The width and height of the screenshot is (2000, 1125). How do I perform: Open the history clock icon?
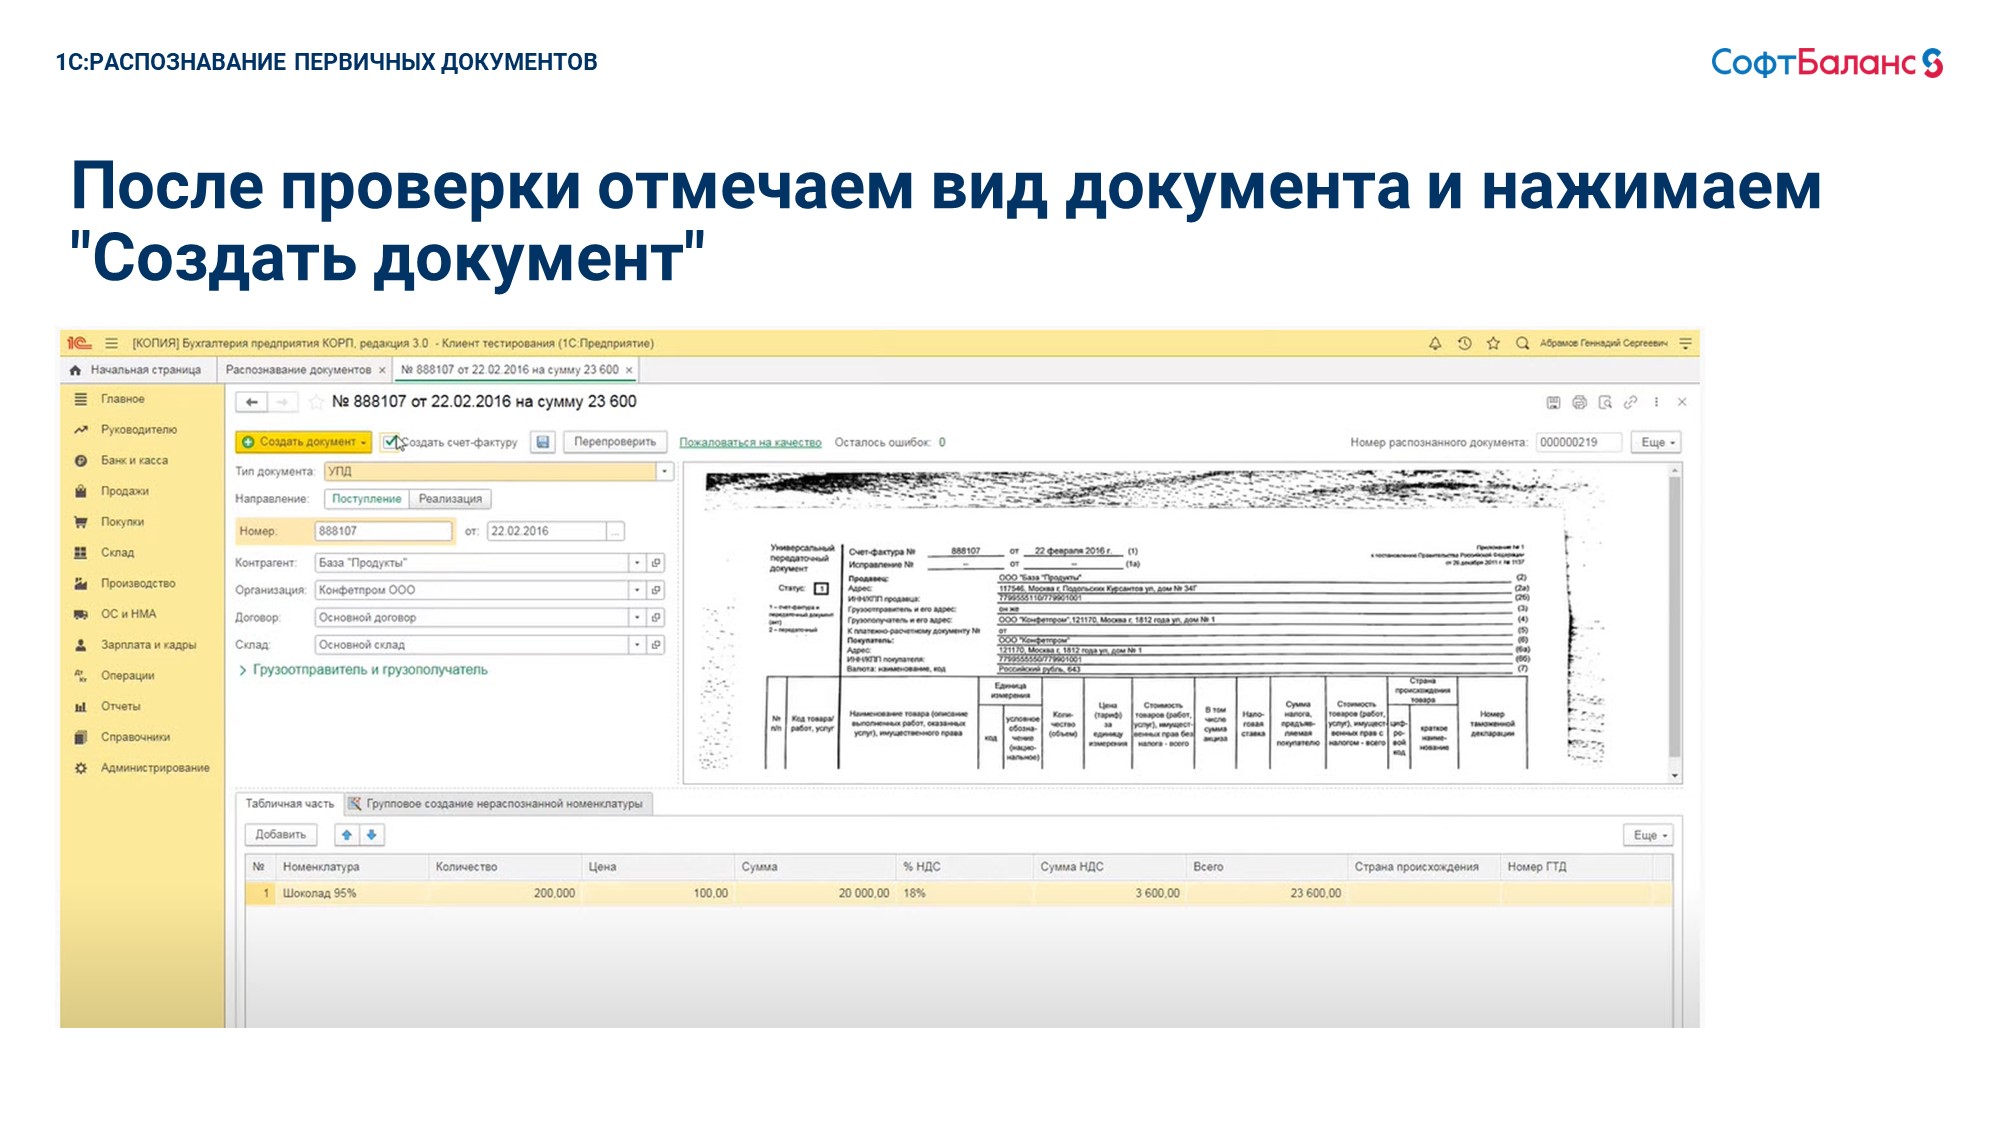pos(1464,343)
